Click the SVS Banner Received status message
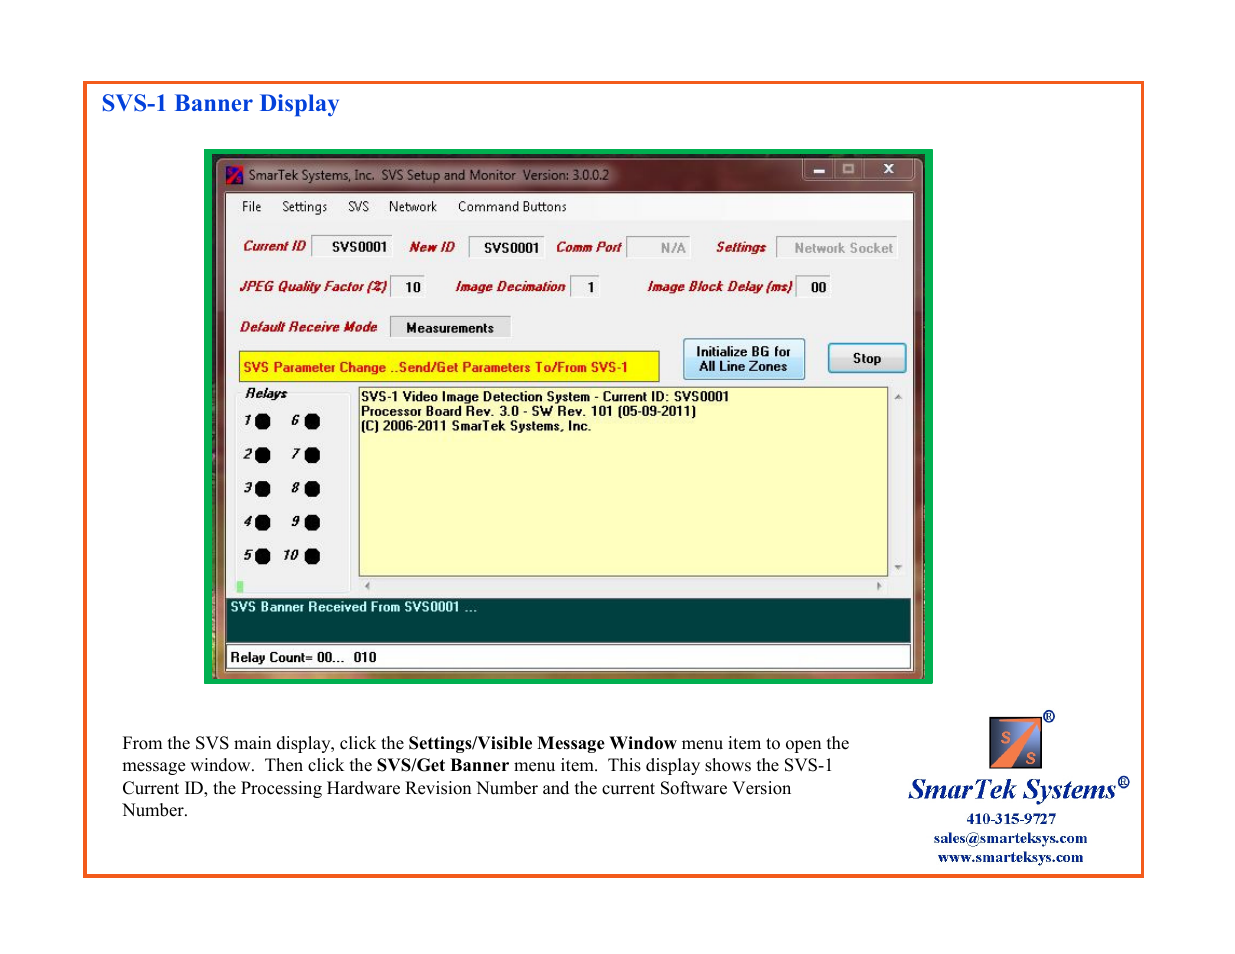 coord(353,607)
